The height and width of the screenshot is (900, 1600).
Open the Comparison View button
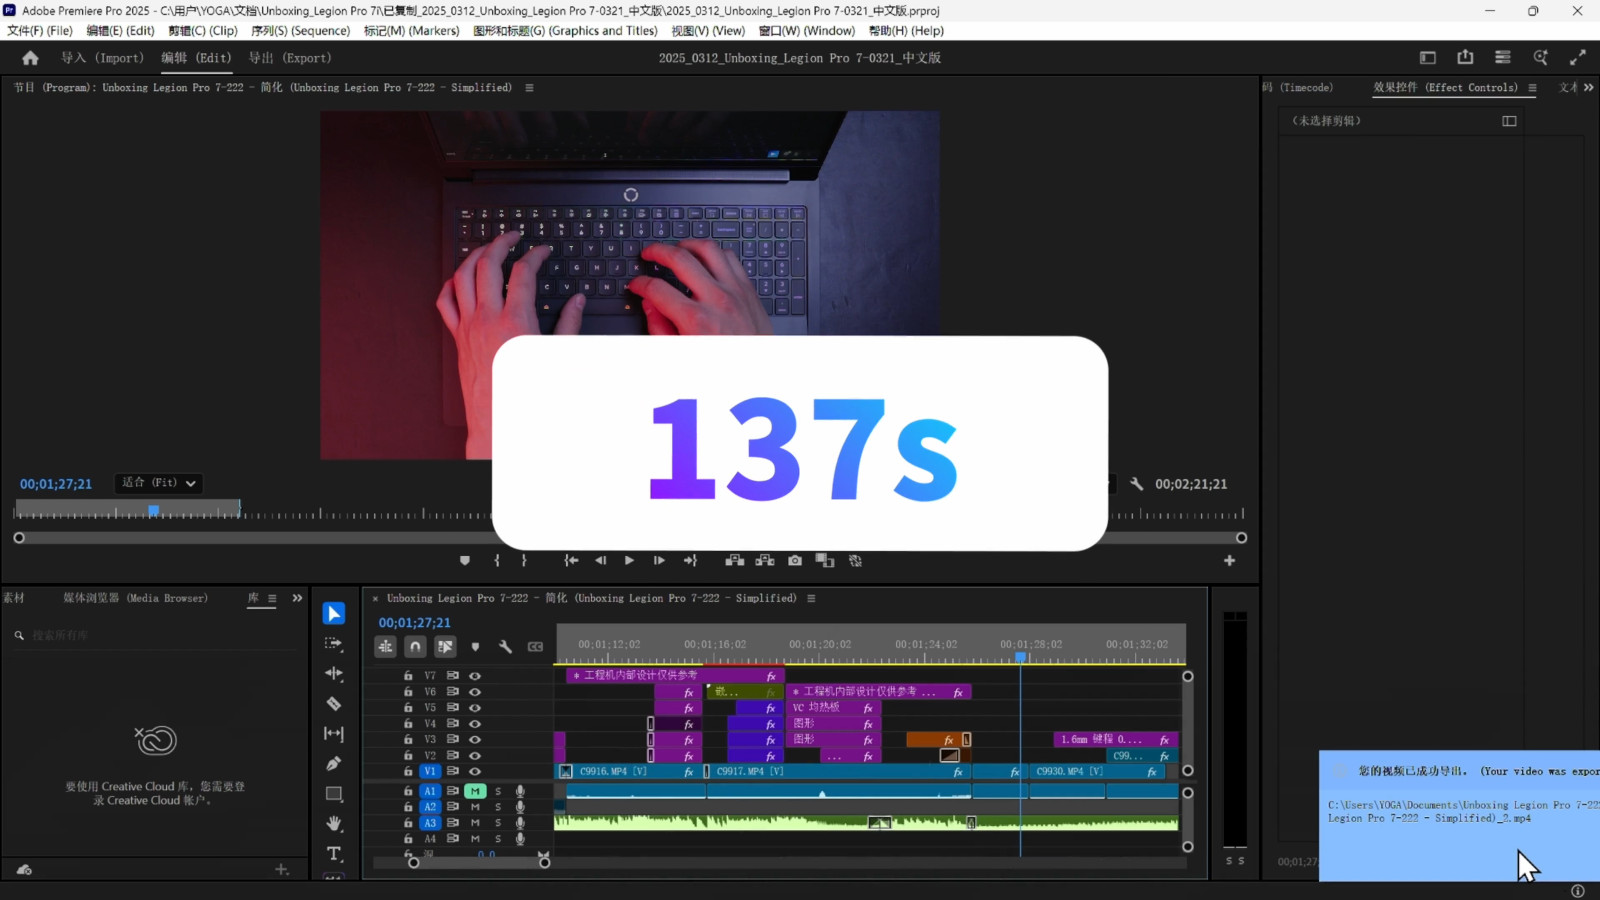coord(825,561)
